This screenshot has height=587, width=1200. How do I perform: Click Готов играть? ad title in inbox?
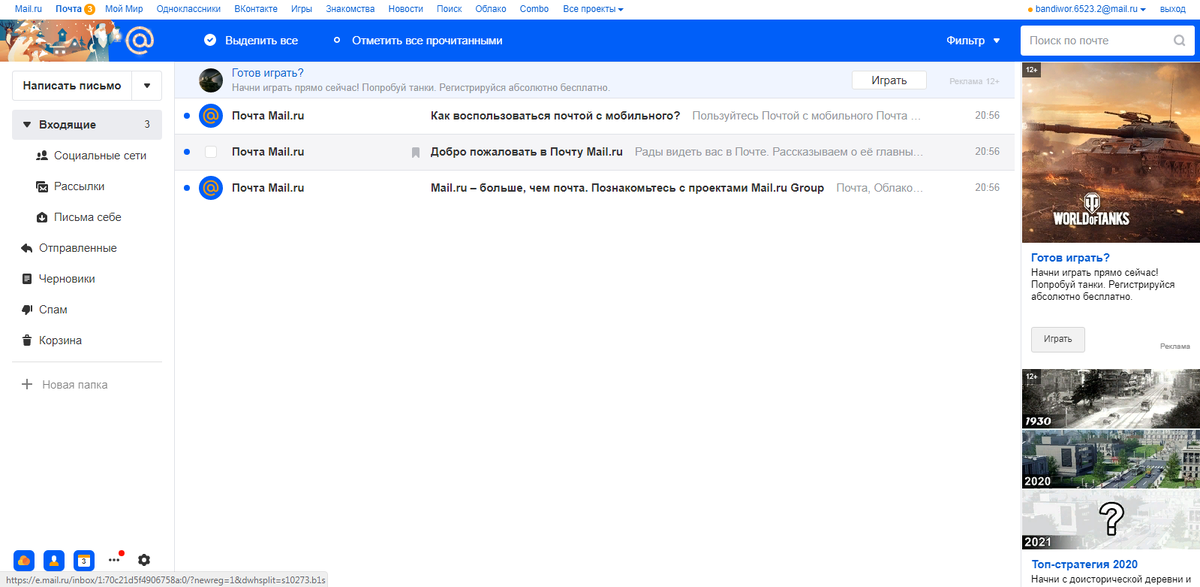pyautogui.click(x=267, y=73)
